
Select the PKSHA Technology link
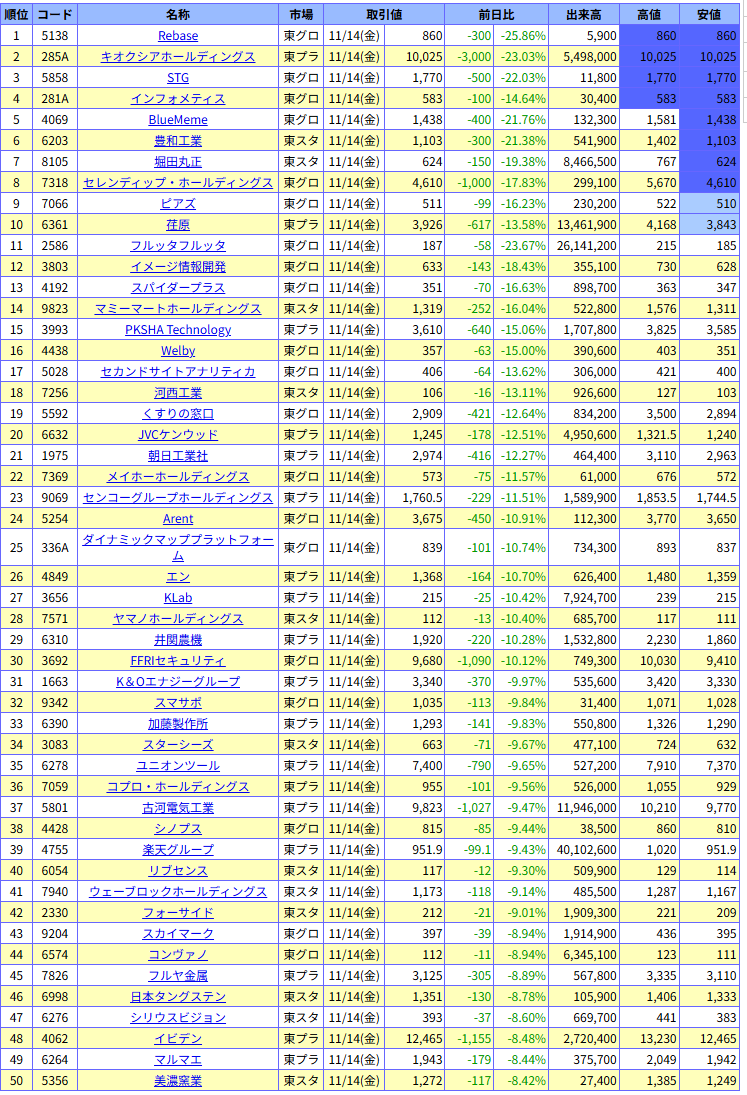(x=178, y=330)
